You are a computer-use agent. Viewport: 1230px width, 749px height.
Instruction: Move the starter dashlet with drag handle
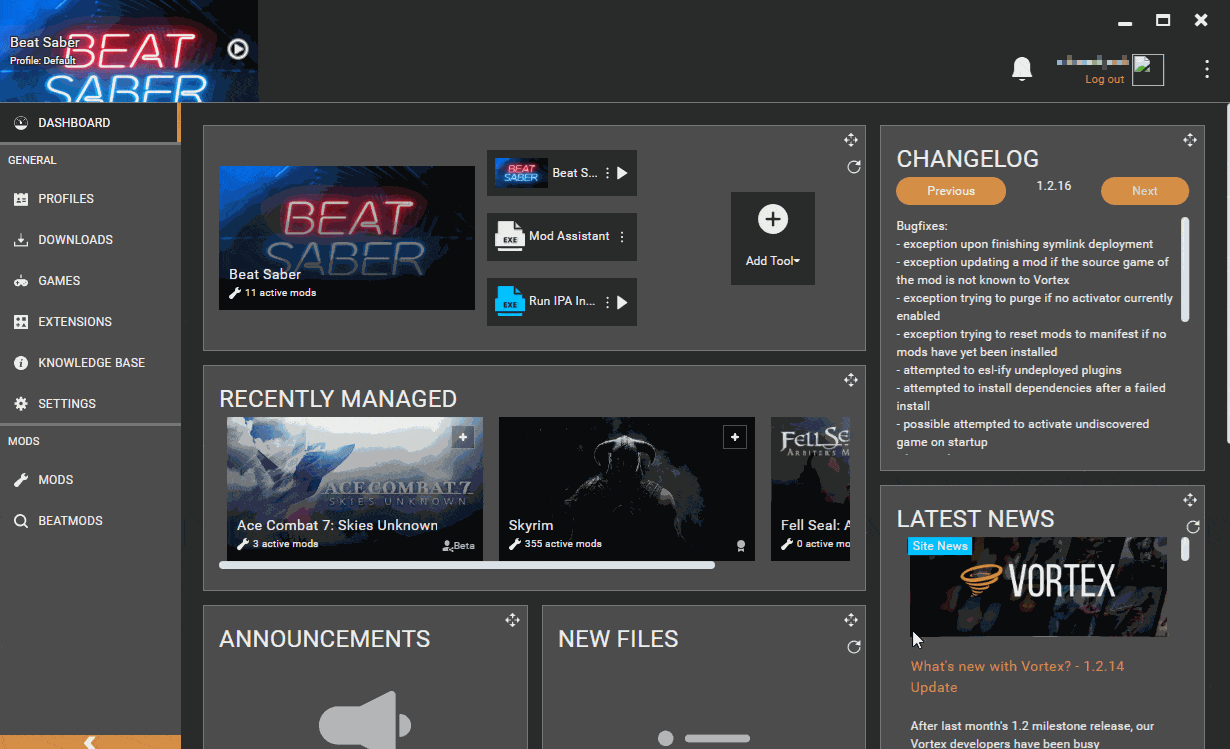coord(851,140)
